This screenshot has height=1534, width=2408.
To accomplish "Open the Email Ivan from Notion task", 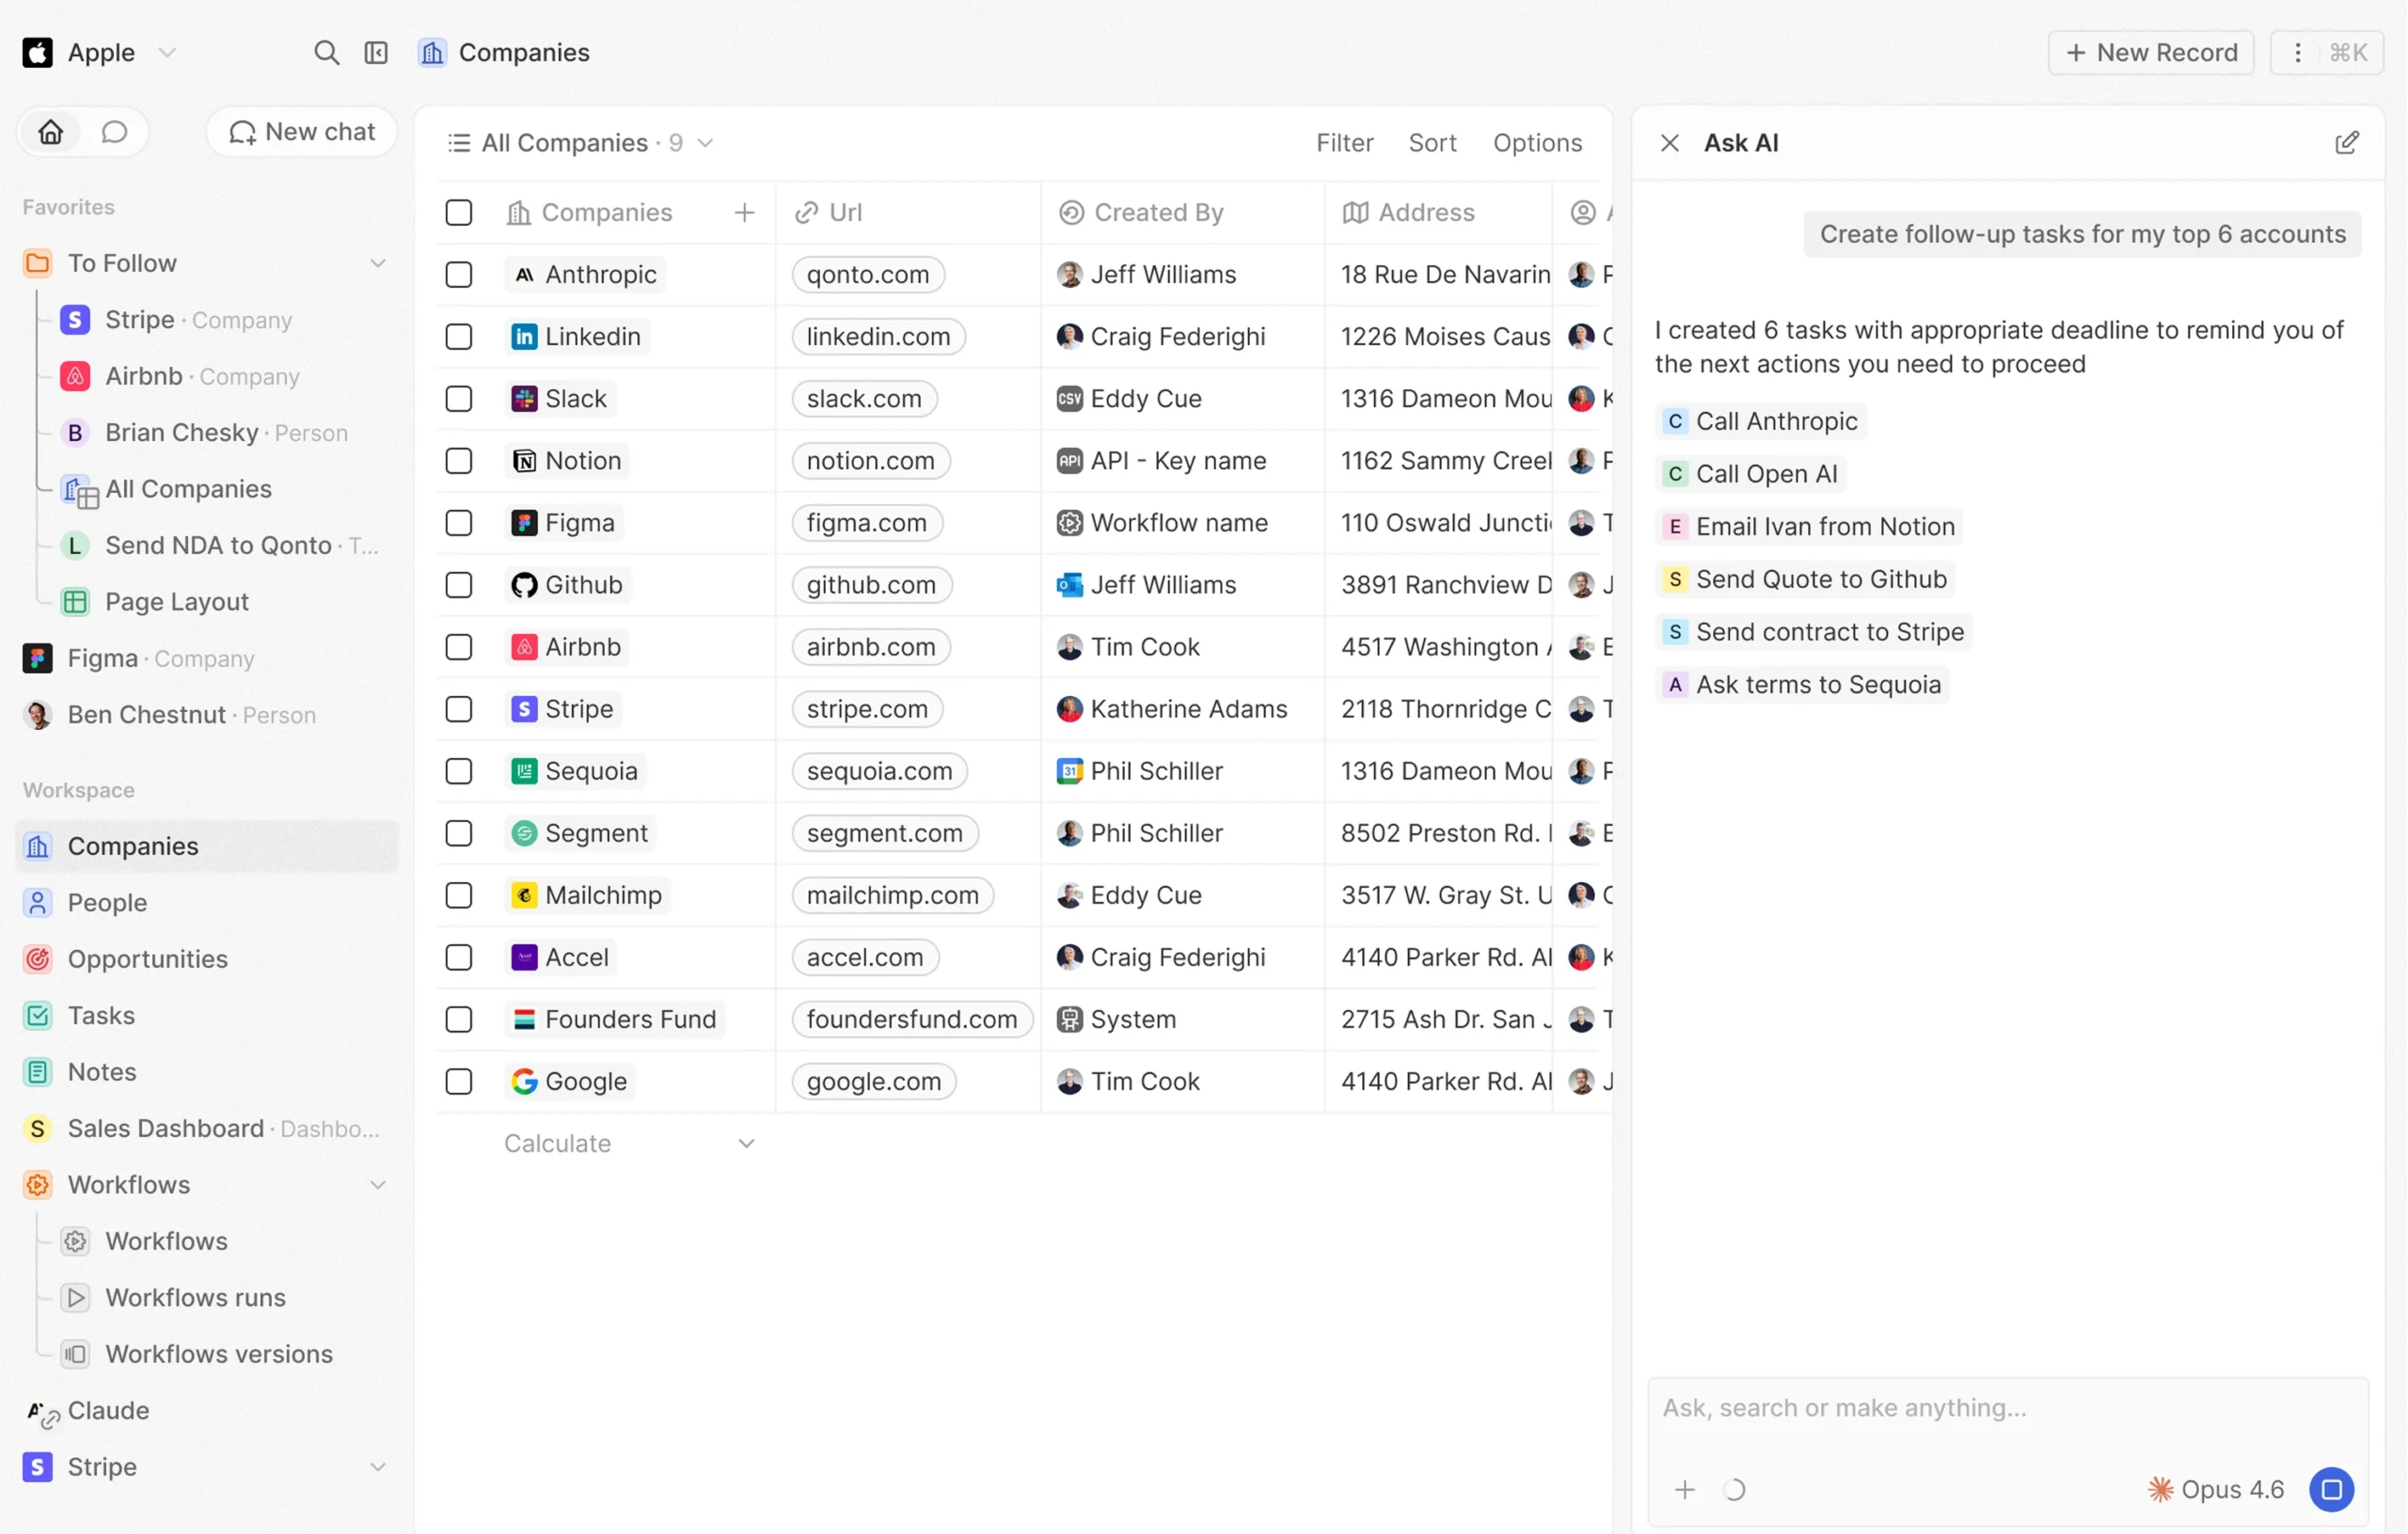I will 1809,527.
